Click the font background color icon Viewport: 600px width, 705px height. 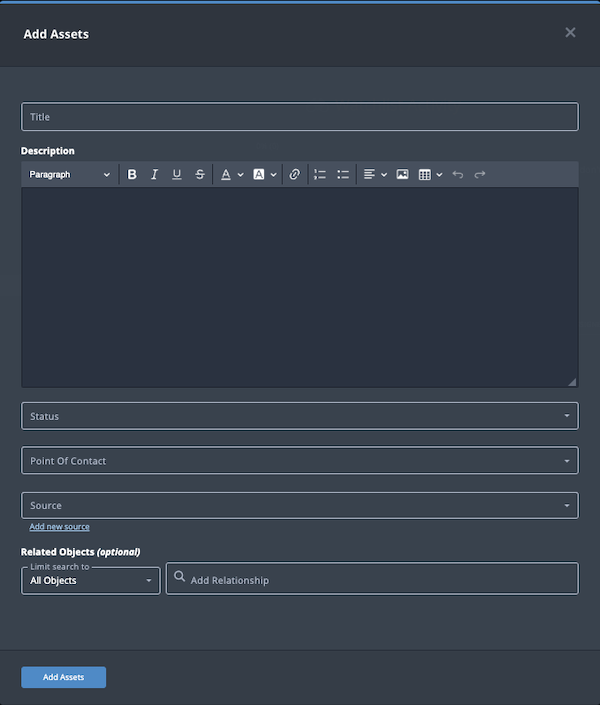click(259, 174)
